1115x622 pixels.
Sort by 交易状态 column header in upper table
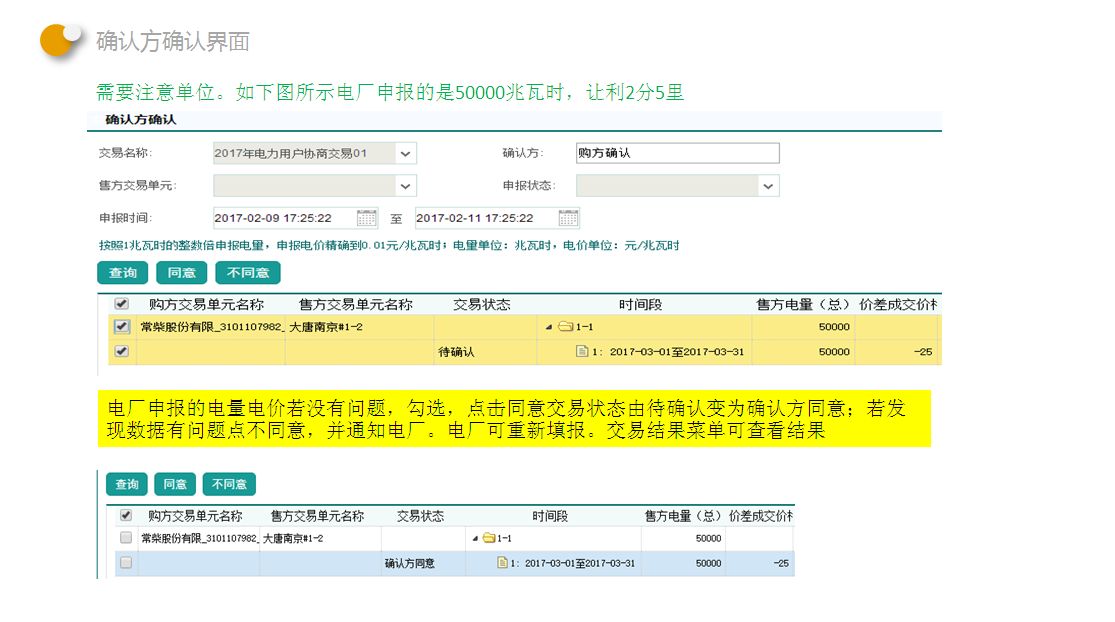[481, 304]
